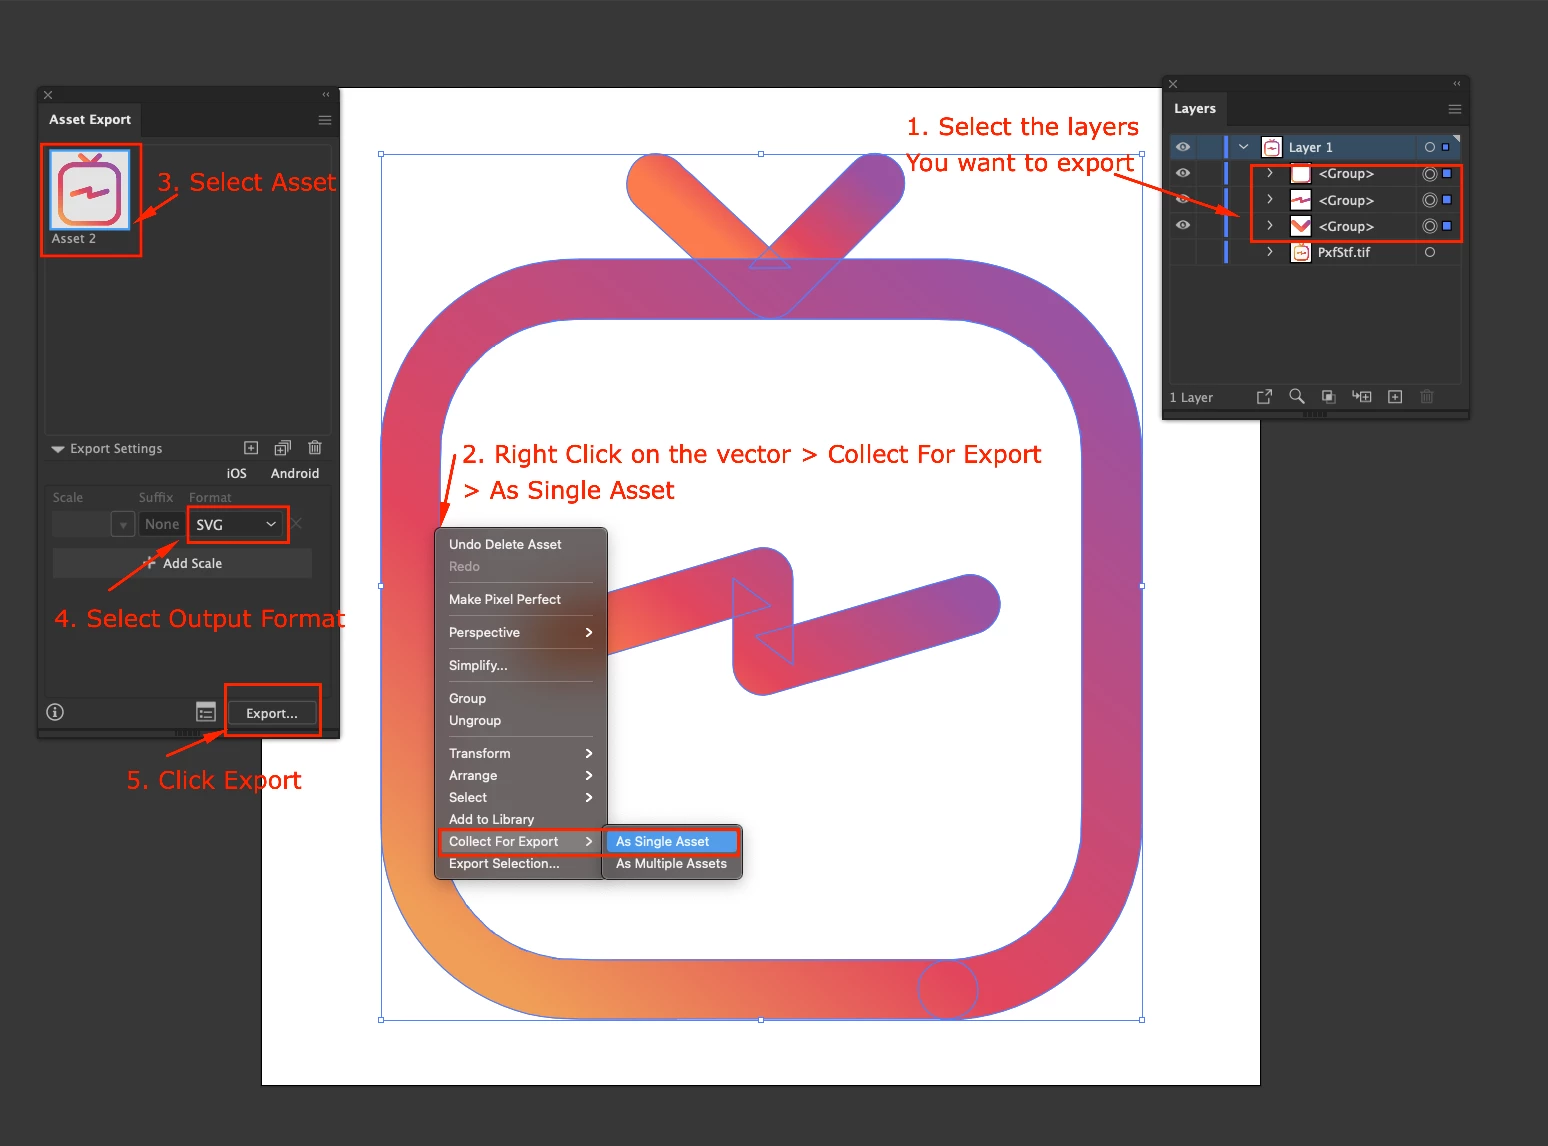Image resolution: width=1548 pixels, height=1146 pixels.
Task: Toggle visibility of Layer 1
Action: click(1183, 147)
